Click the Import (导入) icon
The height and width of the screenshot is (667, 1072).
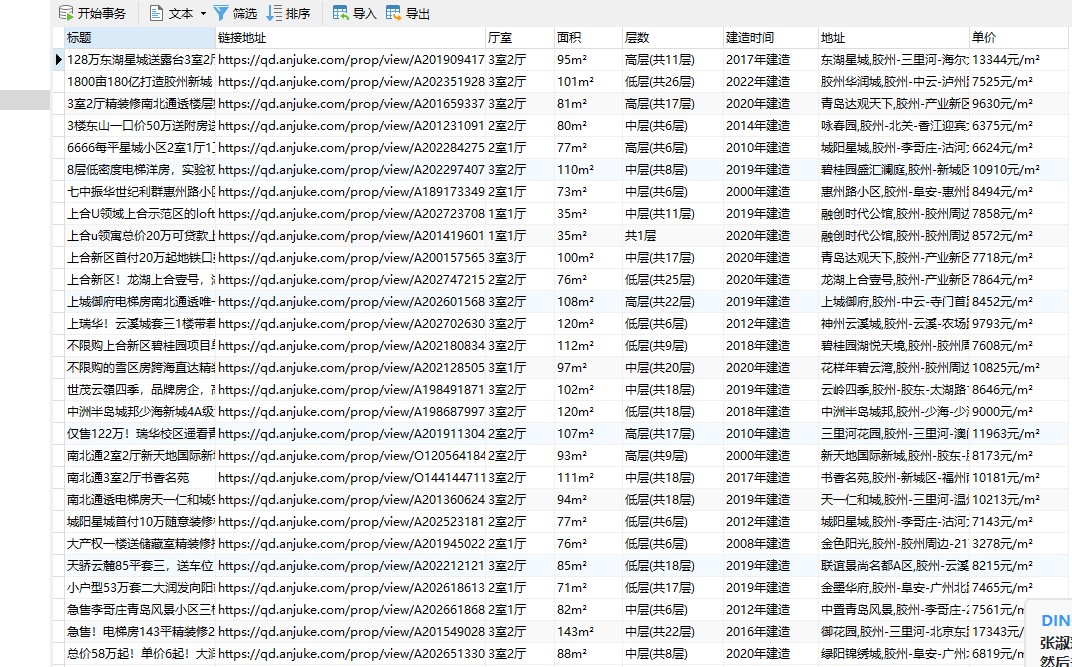(340, 13)
